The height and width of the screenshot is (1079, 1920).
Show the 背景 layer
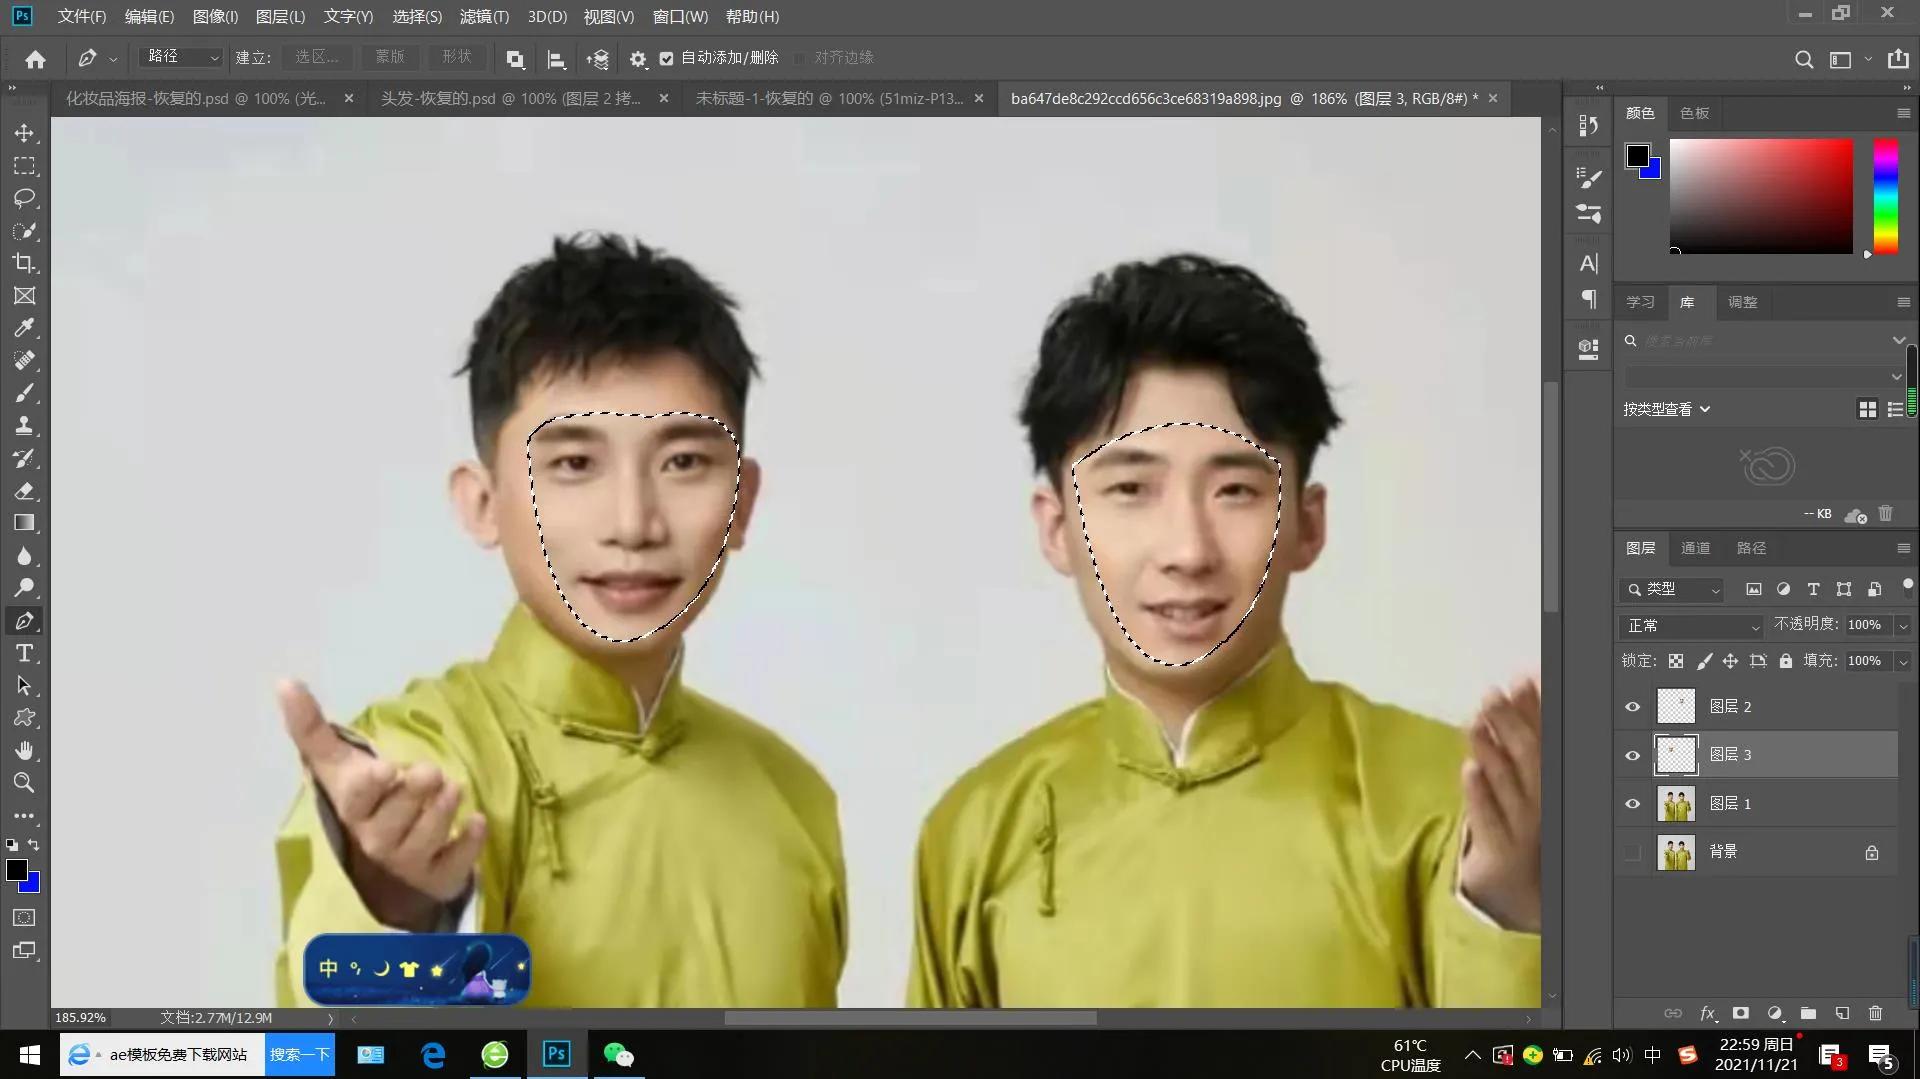click(x=1633, y=852)
